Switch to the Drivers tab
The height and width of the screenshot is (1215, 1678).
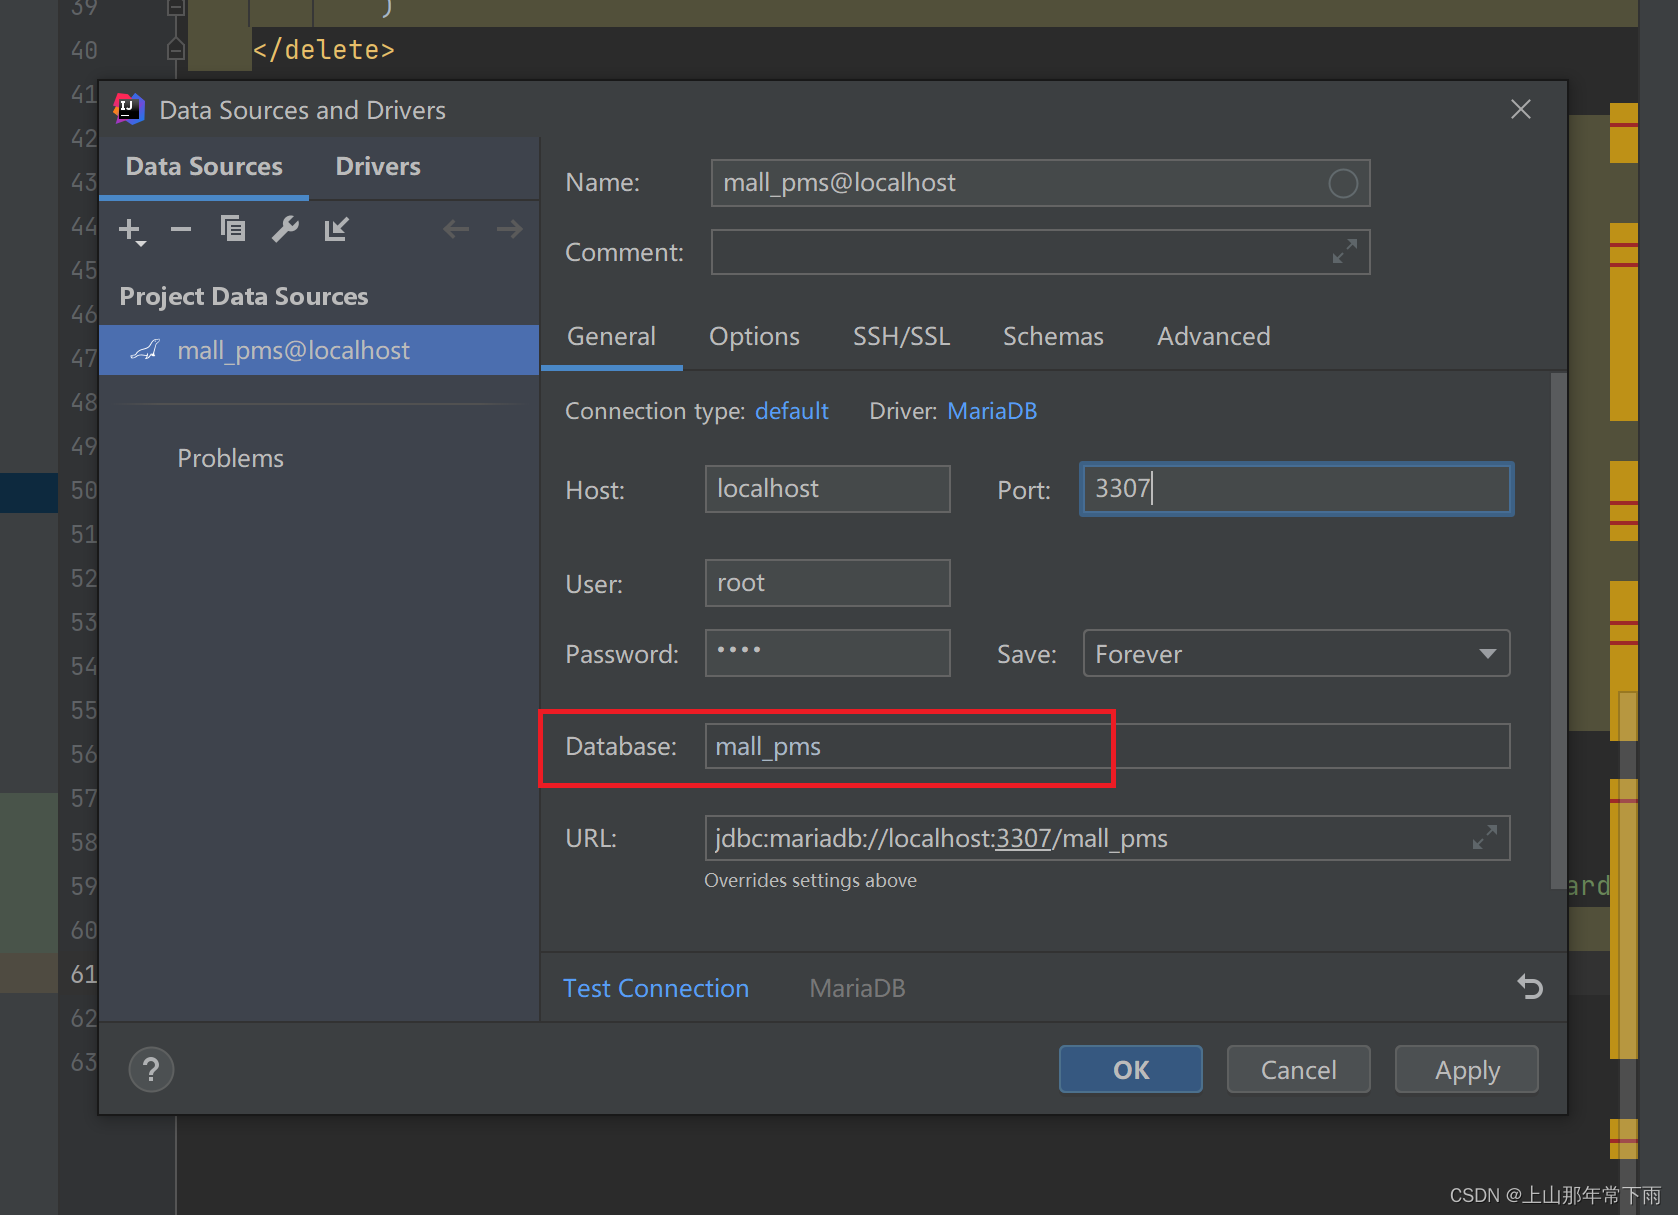tap(378, 166)
